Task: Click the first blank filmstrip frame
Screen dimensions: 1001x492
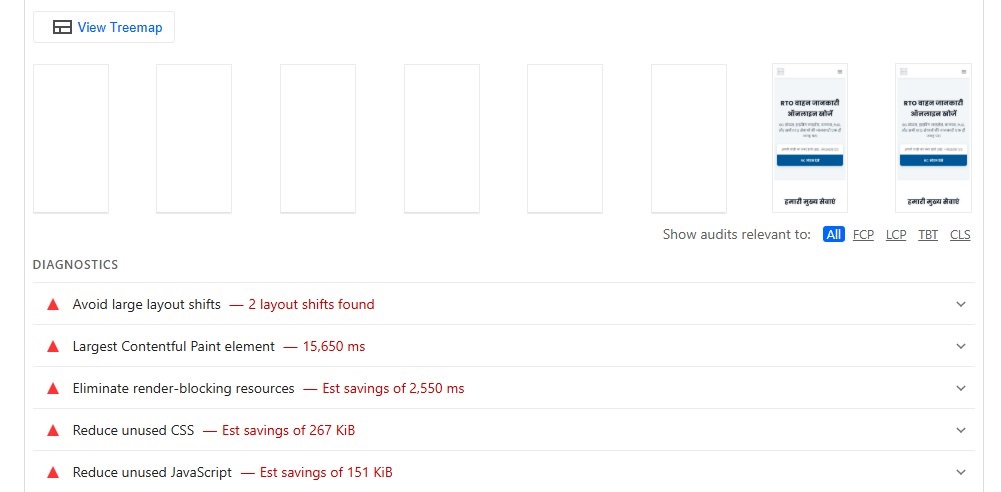Action: [x=71, y=138]
